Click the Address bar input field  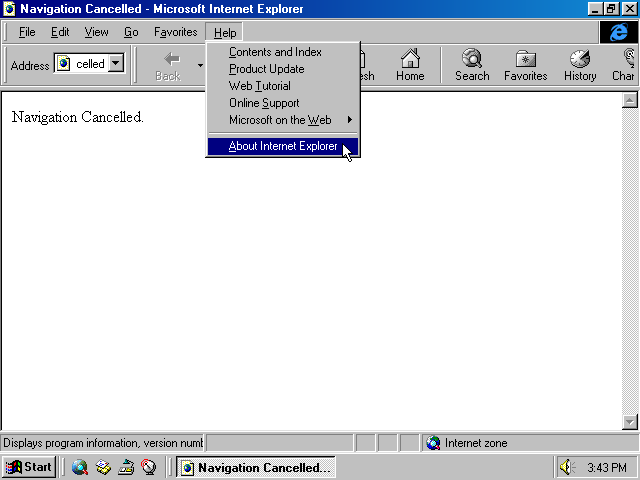tap(89, 63)
